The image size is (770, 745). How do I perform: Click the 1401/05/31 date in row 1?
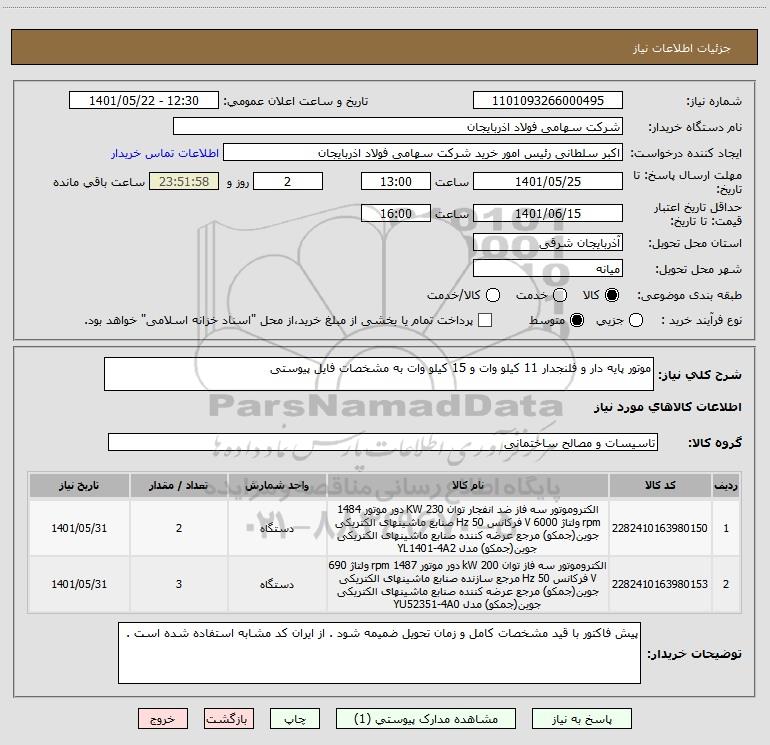coord(79,528)
